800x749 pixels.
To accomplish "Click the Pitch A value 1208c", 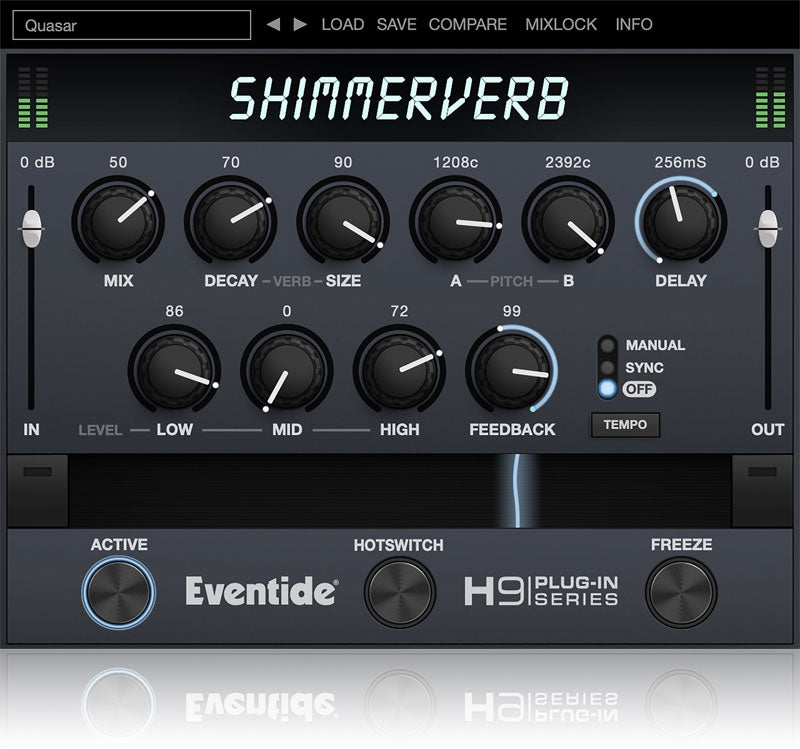I will point(456,162).
